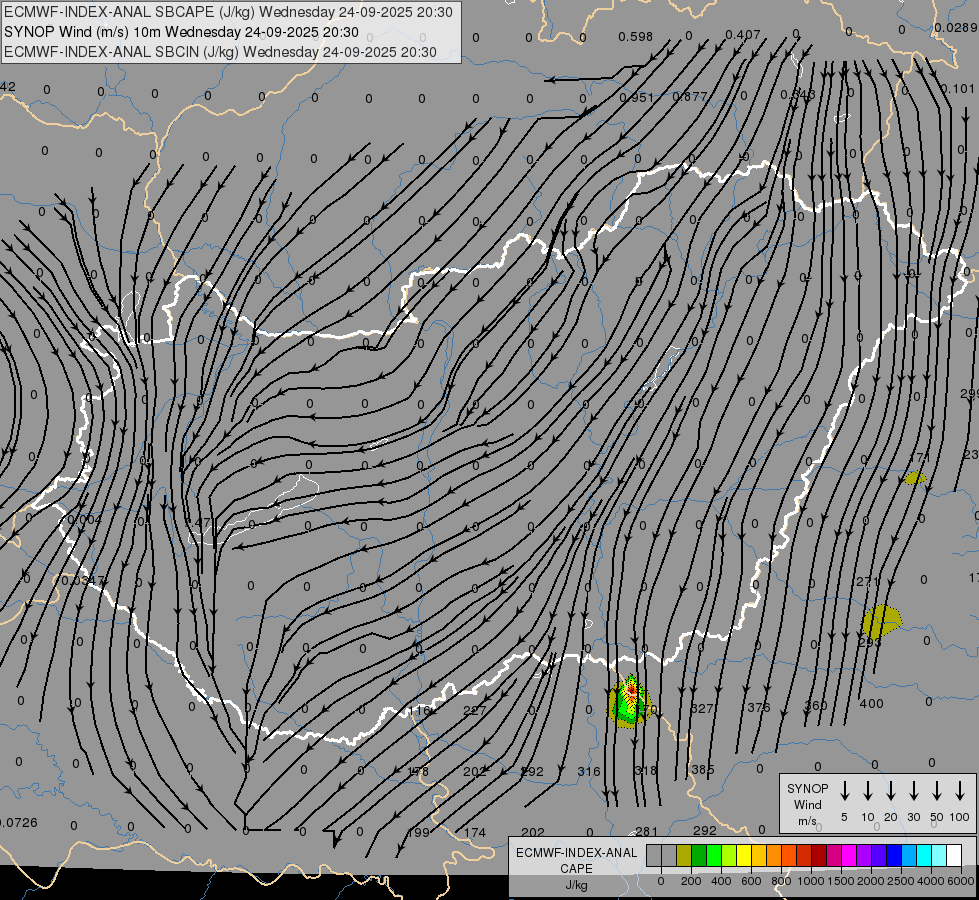Select the olive 200 J/kg CAPE swatch

click(684, 855)
